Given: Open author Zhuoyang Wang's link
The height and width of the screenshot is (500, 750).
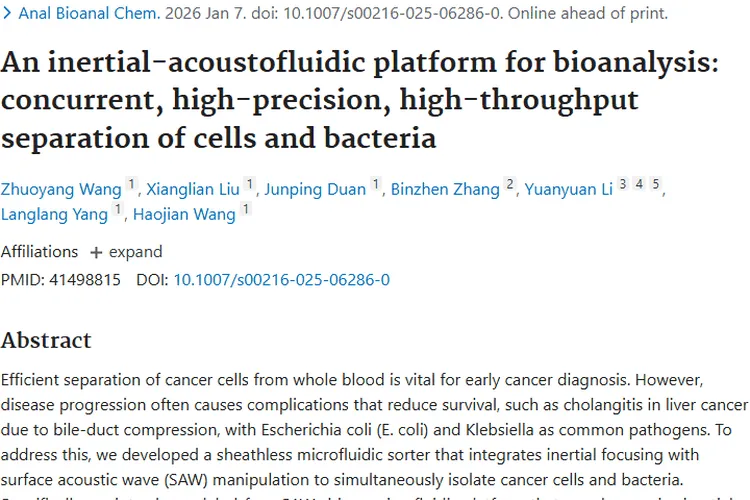Looking at the screenshot, I should [60, 189].
